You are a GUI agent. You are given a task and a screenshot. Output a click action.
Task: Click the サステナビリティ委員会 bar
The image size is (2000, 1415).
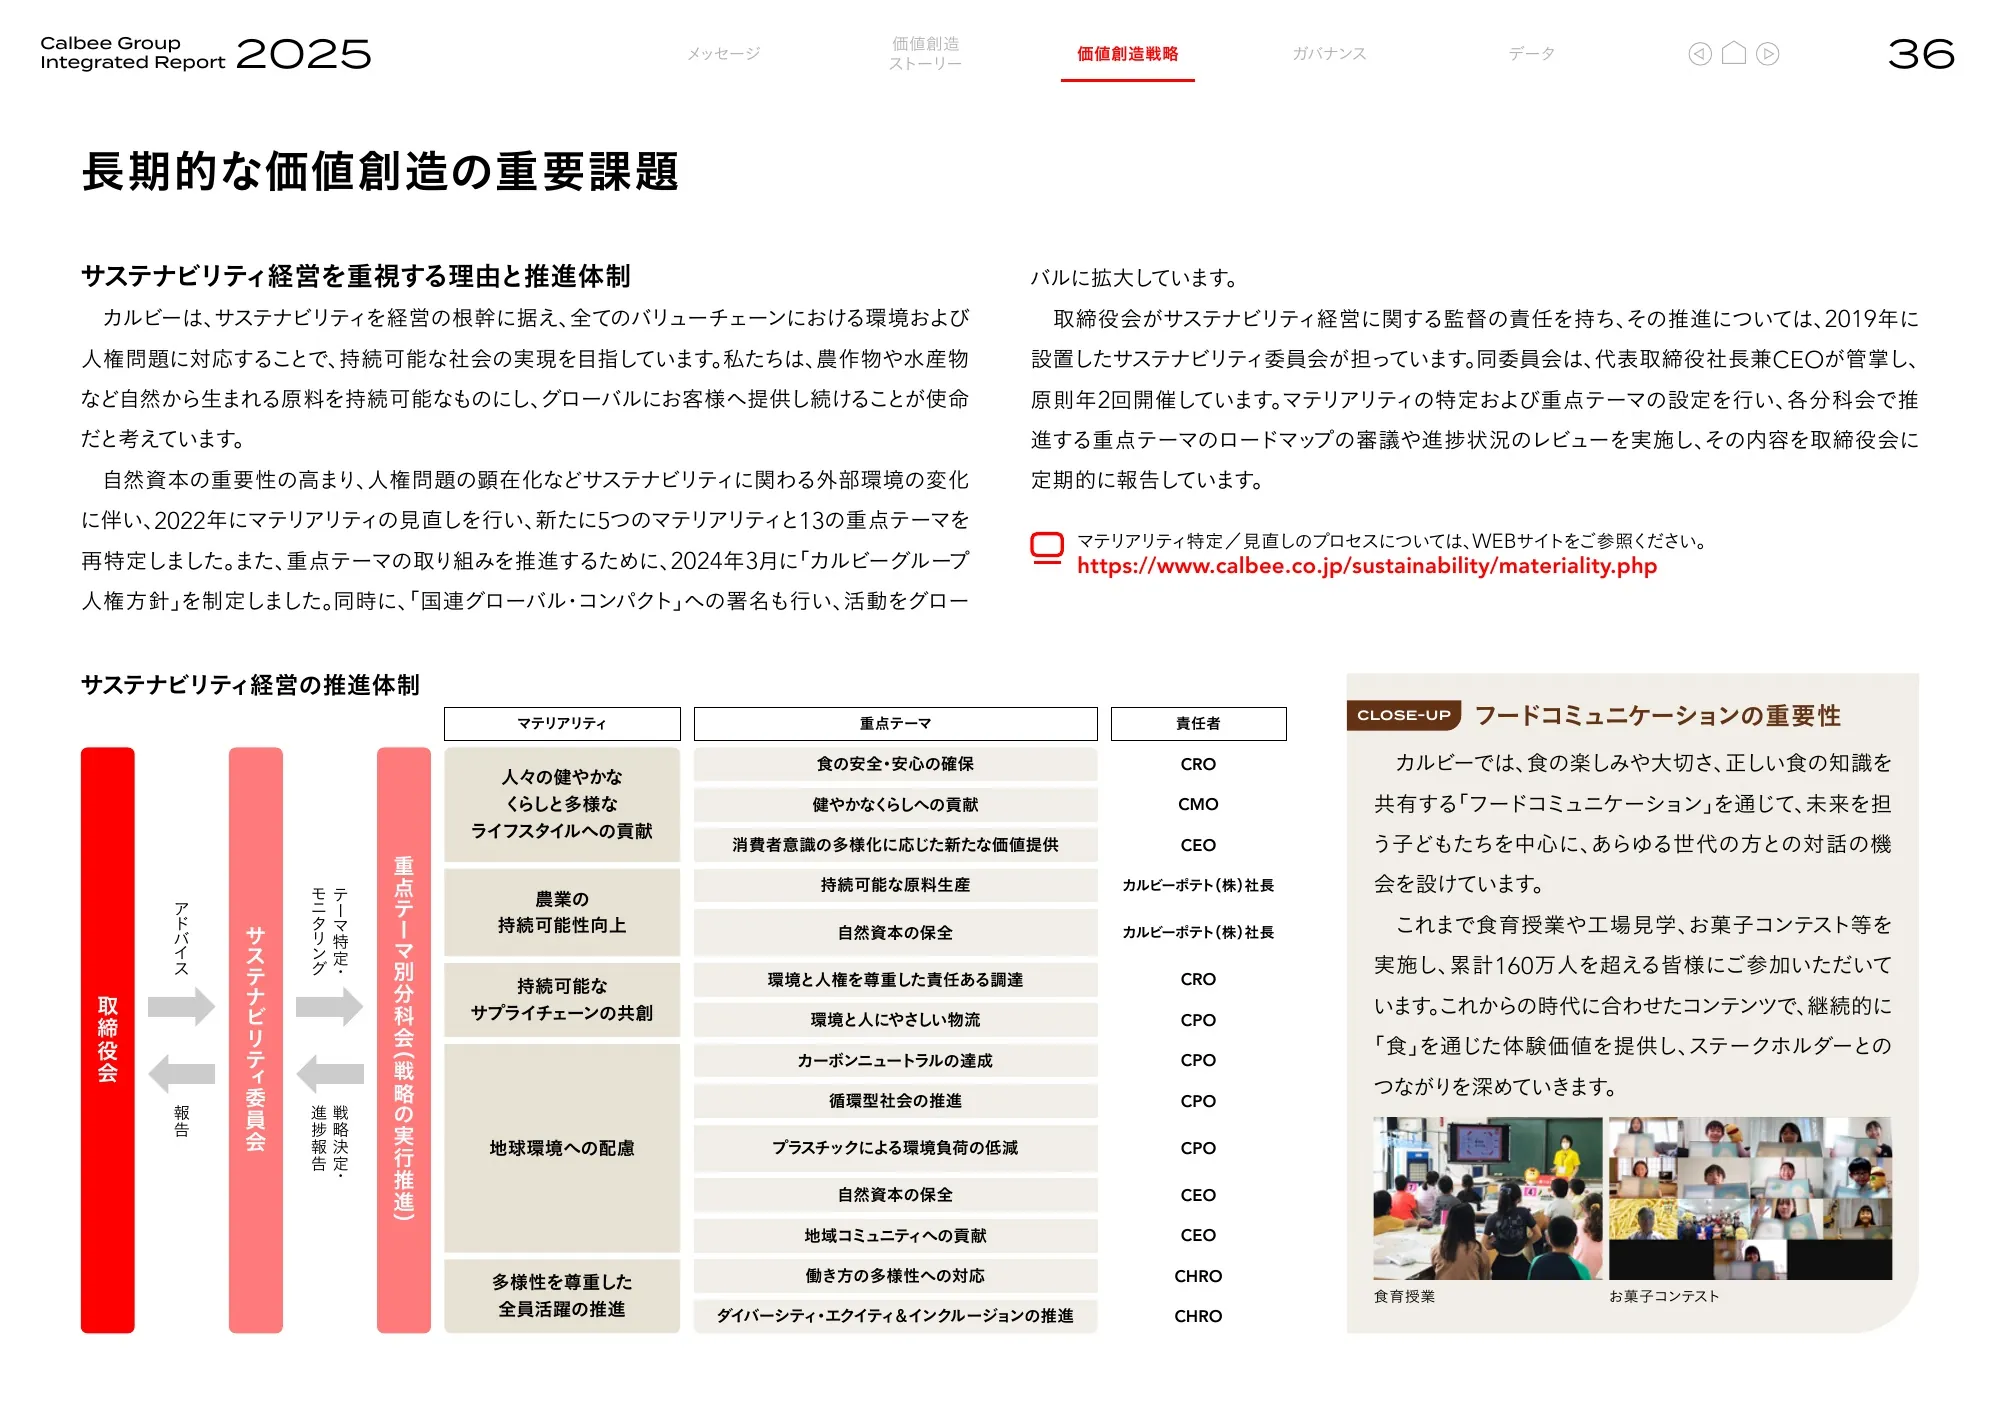pos(255,1040)
